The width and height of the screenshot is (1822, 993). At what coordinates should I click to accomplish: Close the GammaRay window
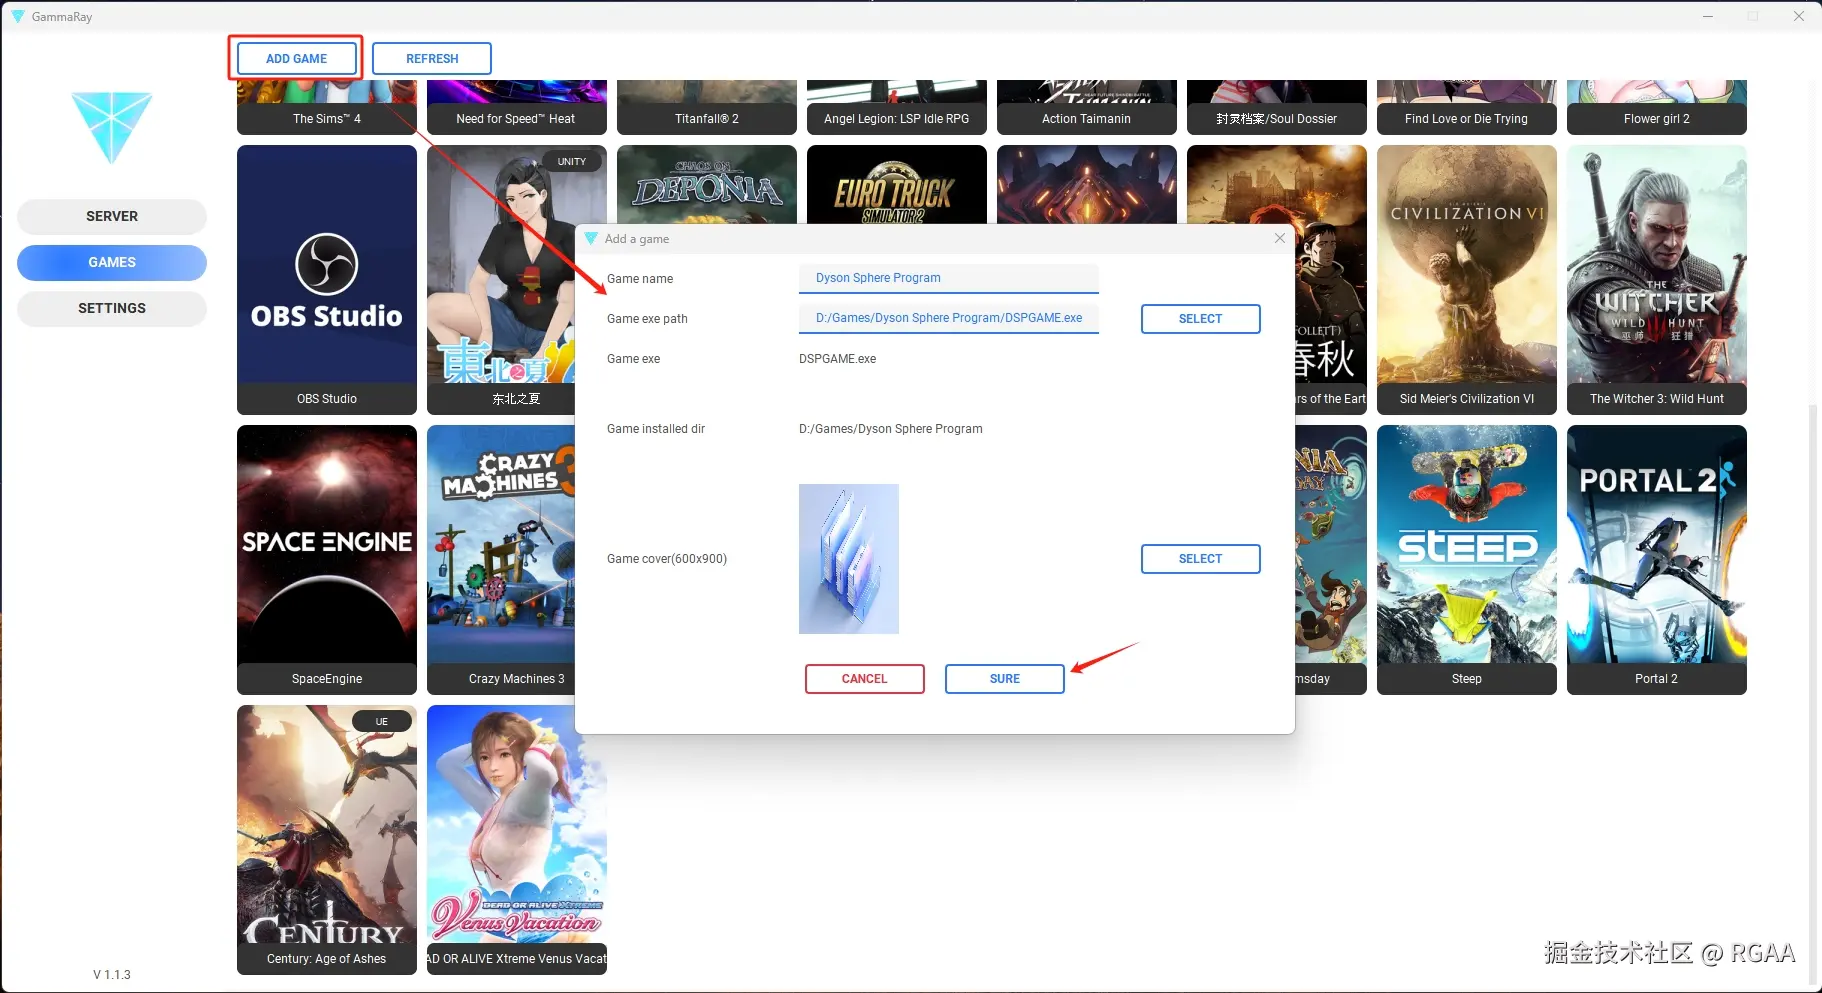(1798, 17)
